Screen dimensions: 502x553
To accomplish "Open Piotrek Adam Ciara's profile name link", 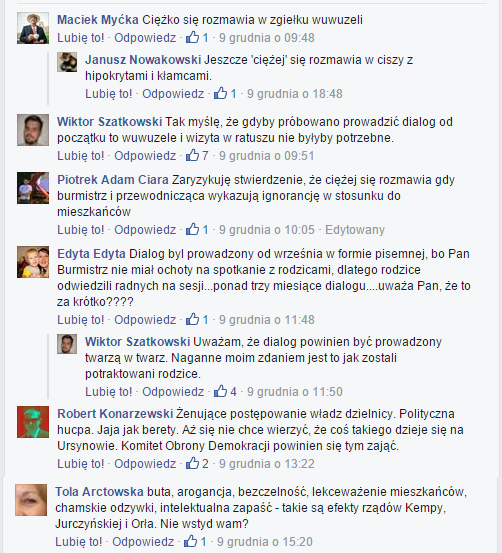I will (x=113, y=180).
